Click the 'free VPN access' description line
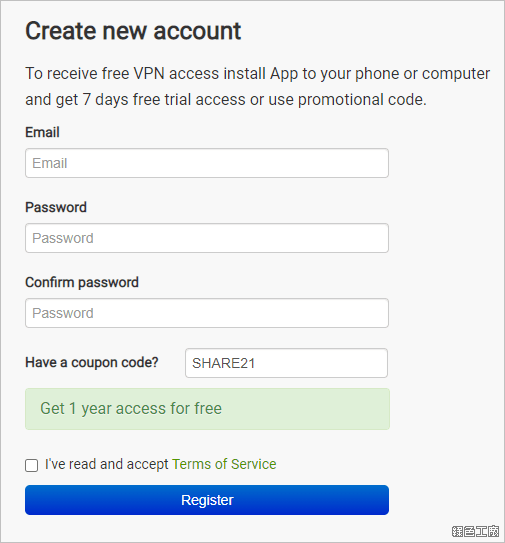Viewport: 505px width, 543px height. click(x=257, y=73)
